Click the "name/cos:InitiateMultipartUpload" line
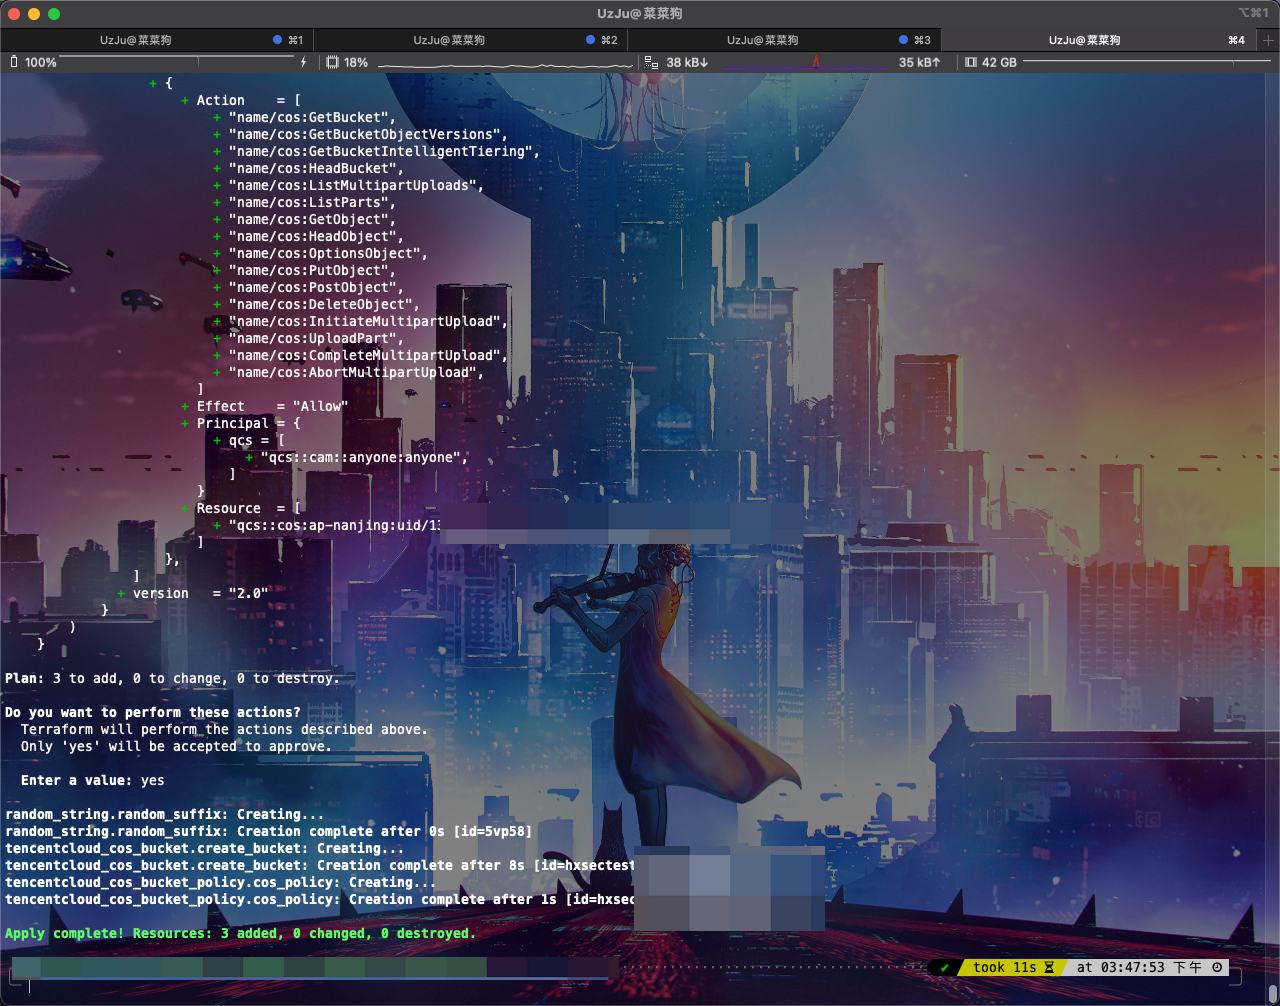 [x=361, y=321]
